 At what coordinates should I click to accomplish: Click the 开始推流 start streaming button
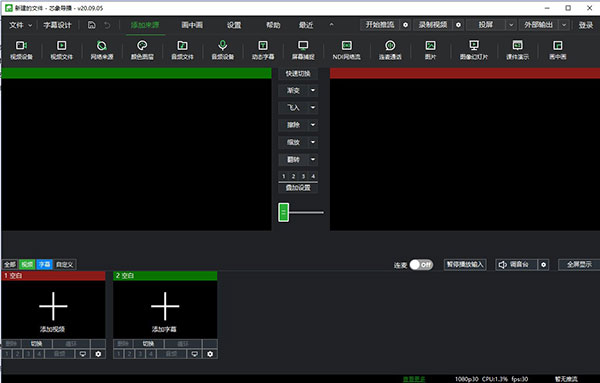(x=380, y=25)
